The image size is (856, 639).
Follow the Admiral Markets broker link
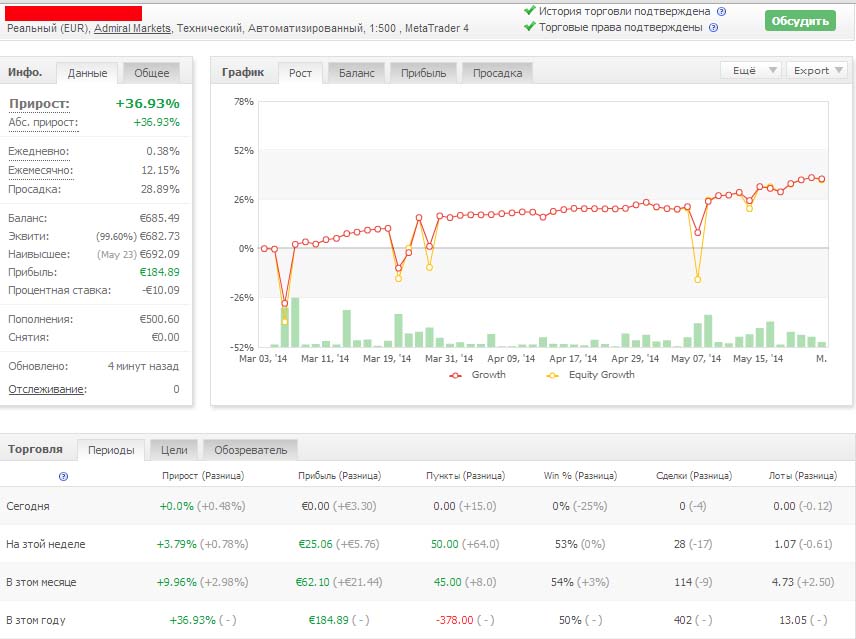click(x=131, y=28)
